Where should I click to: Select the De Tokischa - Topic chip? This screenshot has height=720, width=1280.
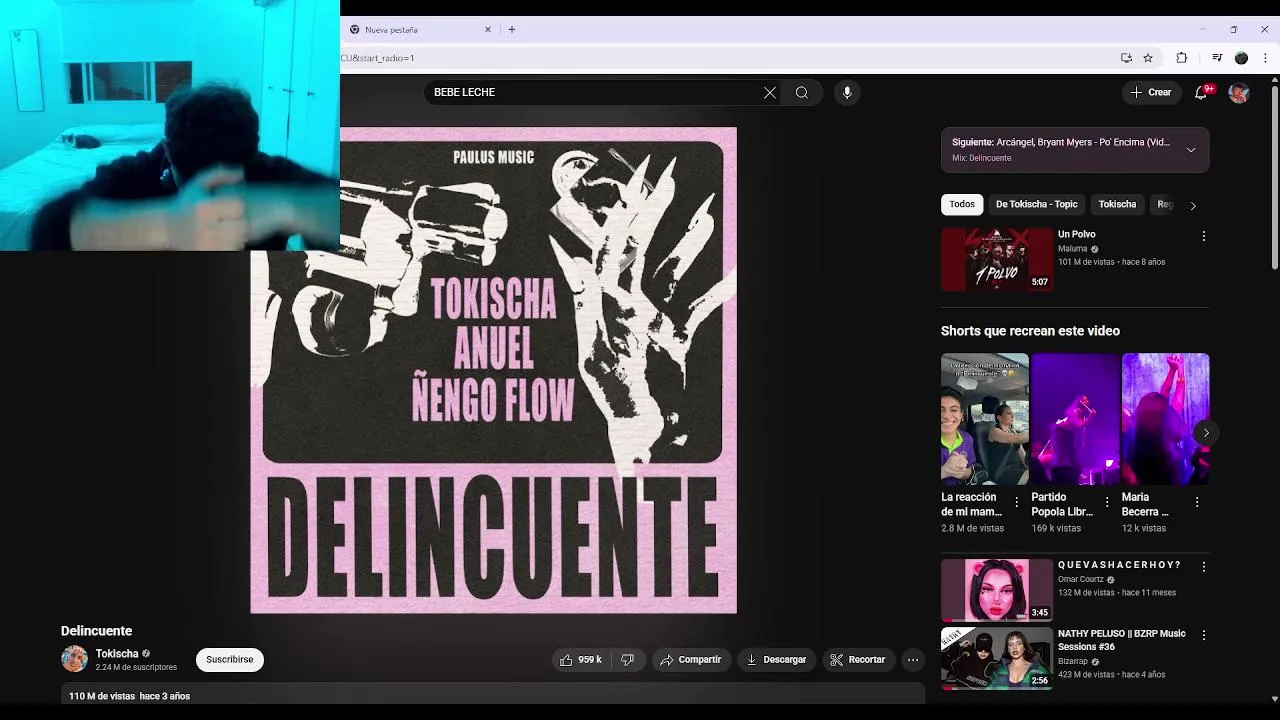pos(1036,204)
